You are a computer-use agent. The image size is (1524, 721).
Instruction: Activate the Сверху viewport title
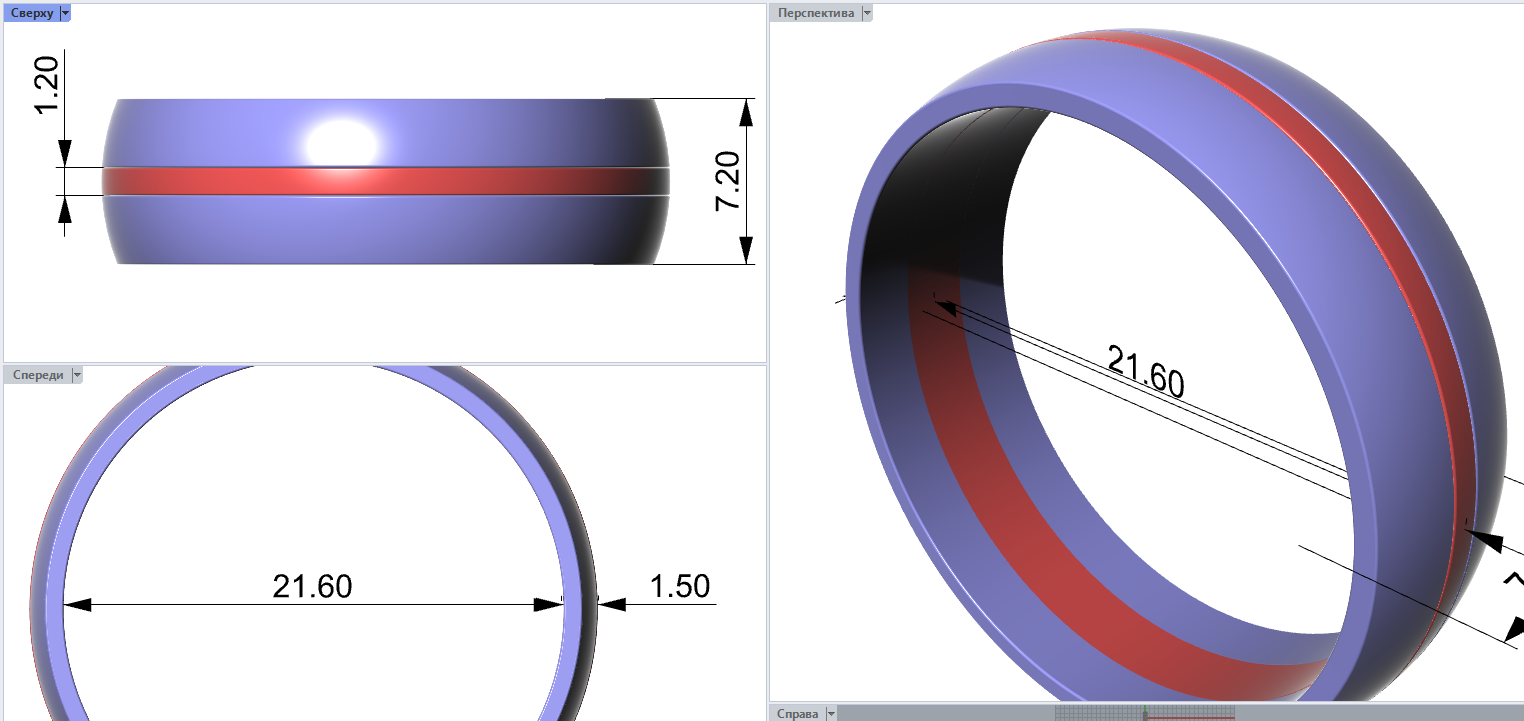coord(31,13)
